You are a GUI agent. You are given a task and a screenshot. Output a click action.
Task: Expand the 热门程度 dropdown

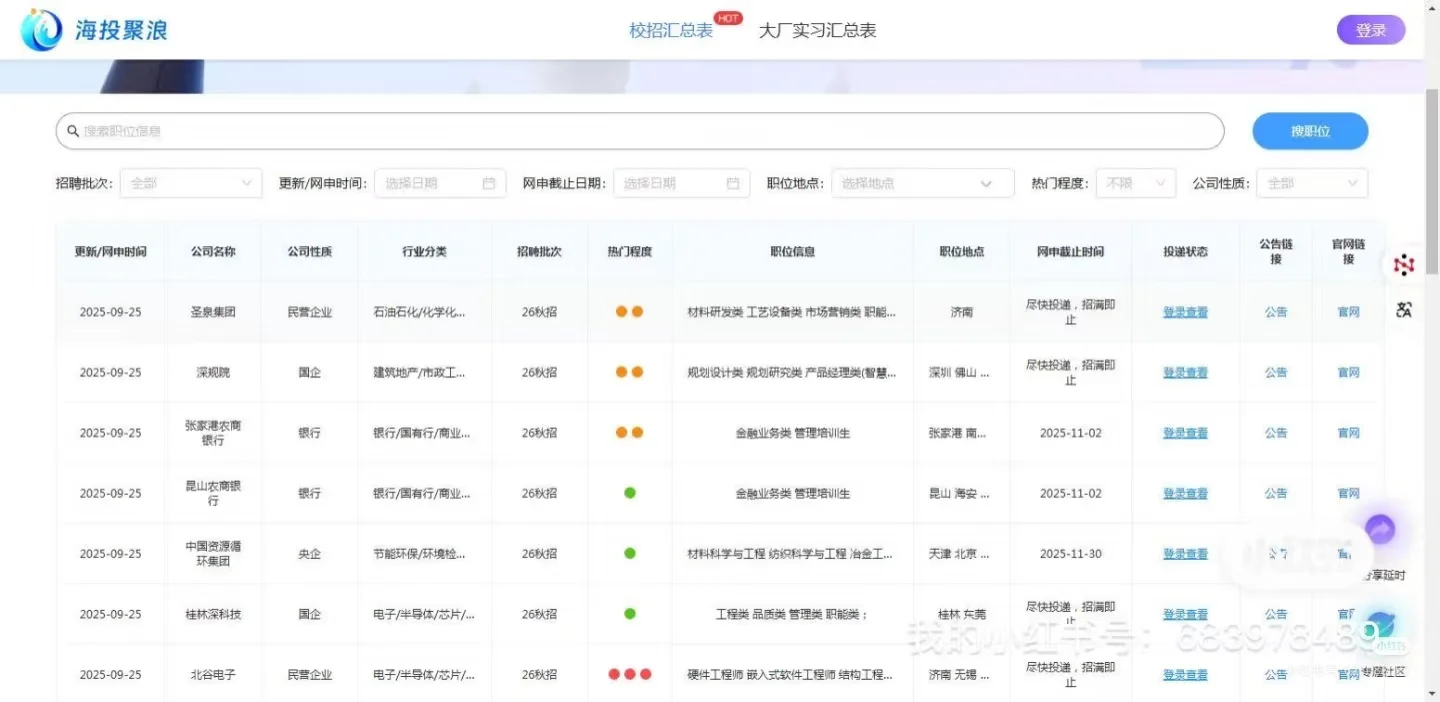click(x=1136, y=183)
